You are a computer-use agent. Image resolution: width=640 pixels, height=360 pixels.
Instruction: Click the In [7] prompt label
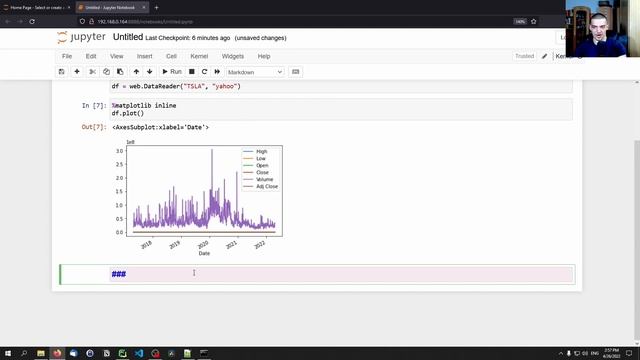pos(94,106)
